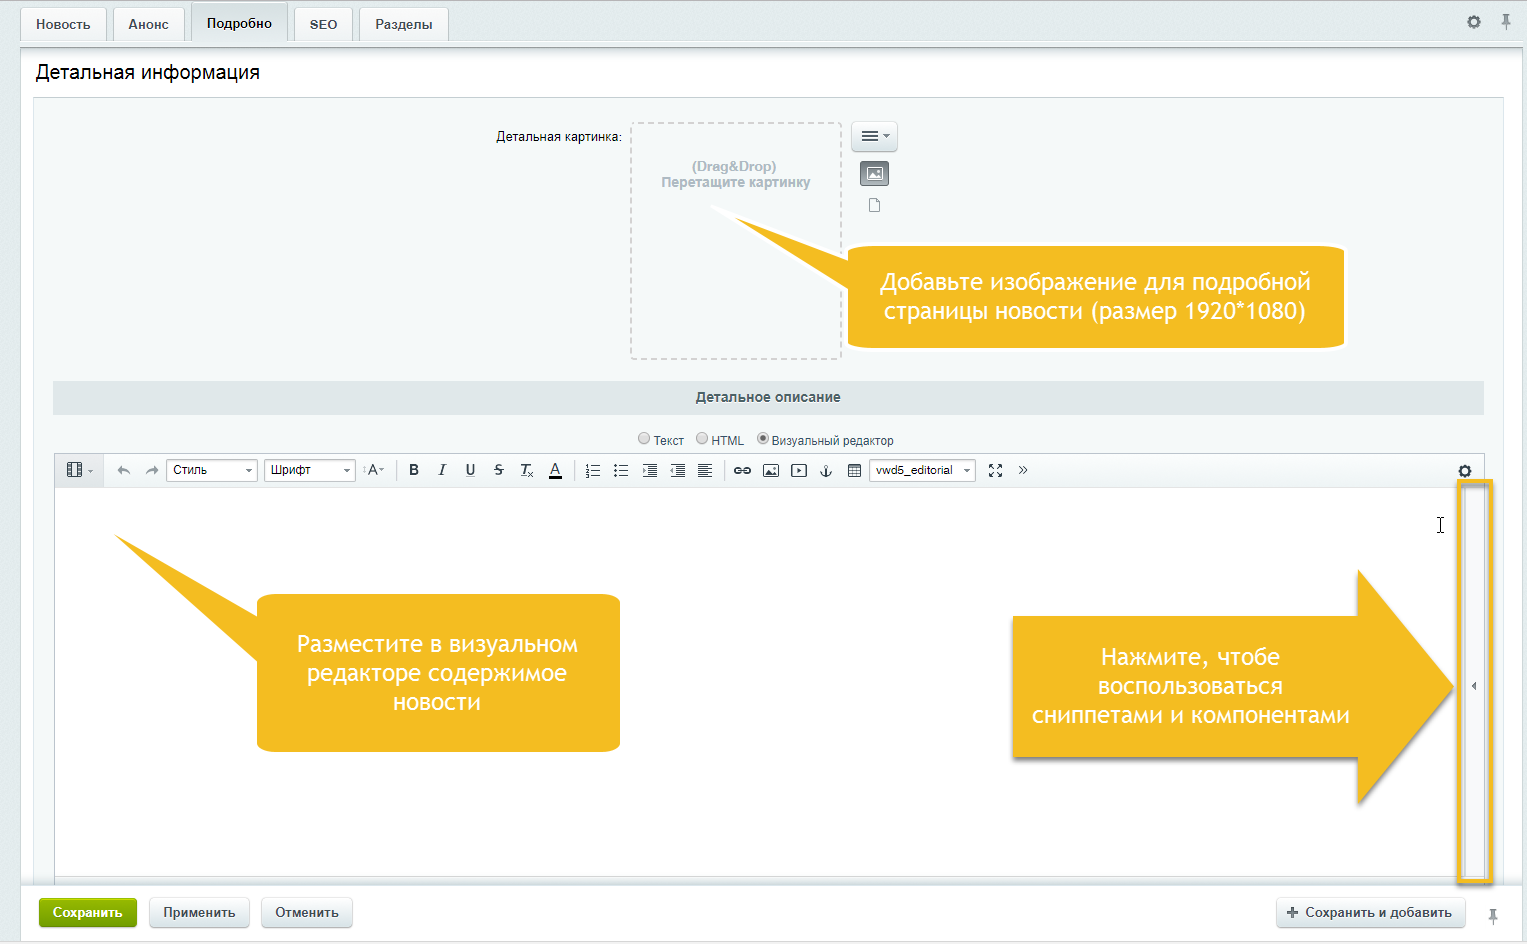The image size is (1527, 944).
Task: Click the Применить button
Action: pyautogui.click(x=200, y=912)
